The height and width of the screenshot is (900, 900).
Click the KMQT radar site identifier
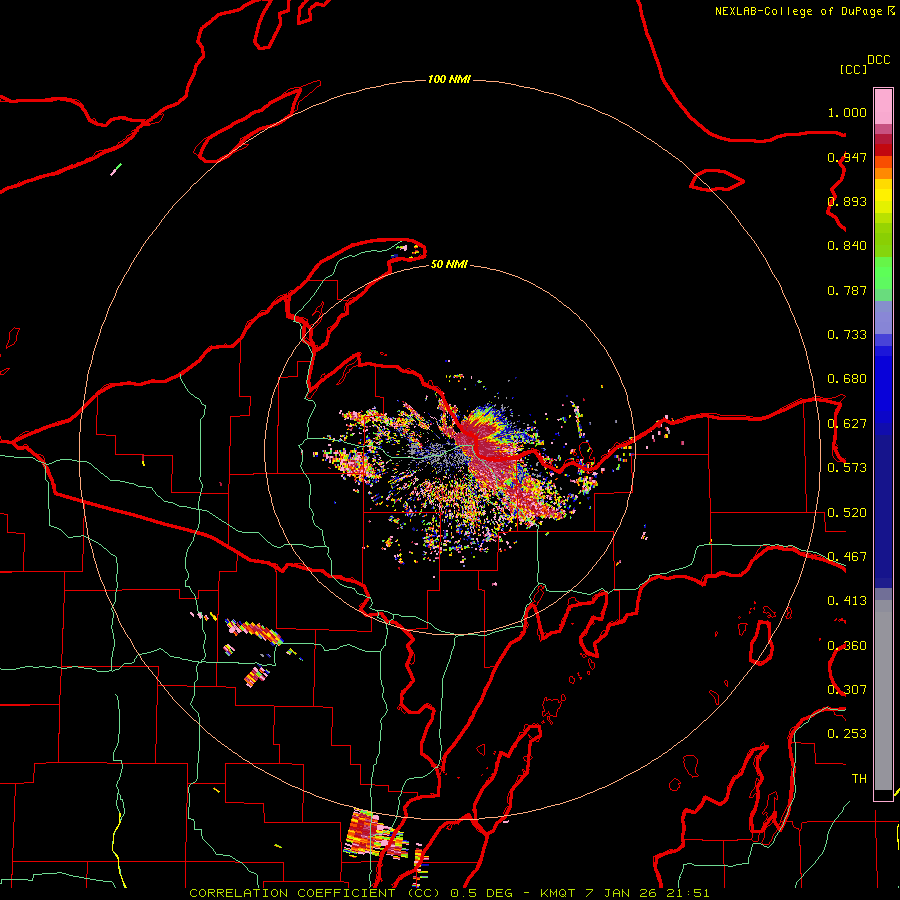tap(557, 893)
